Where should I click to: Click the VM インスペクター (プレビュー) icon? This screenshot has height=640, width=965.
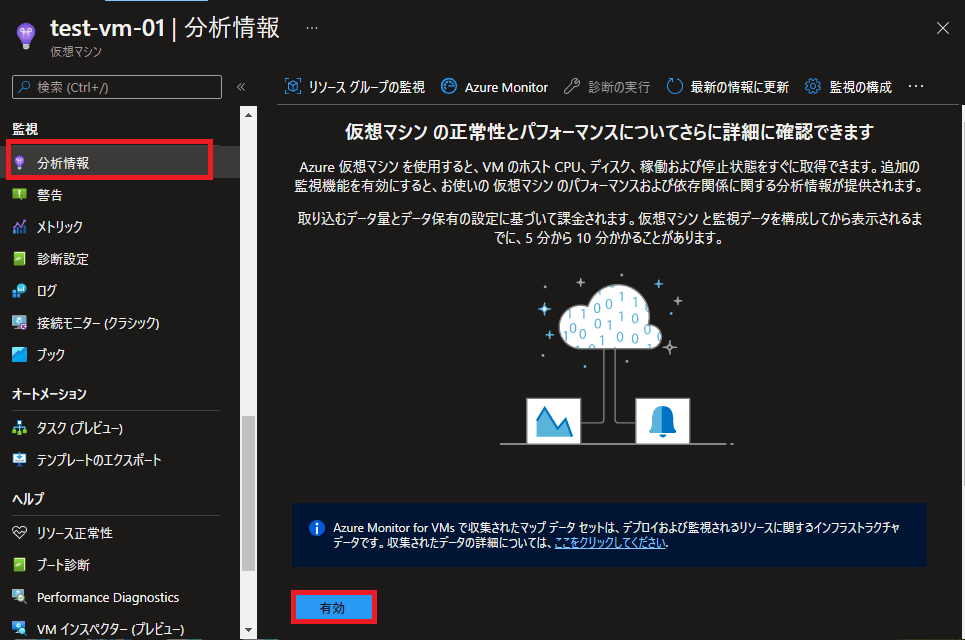coord(20,628)
